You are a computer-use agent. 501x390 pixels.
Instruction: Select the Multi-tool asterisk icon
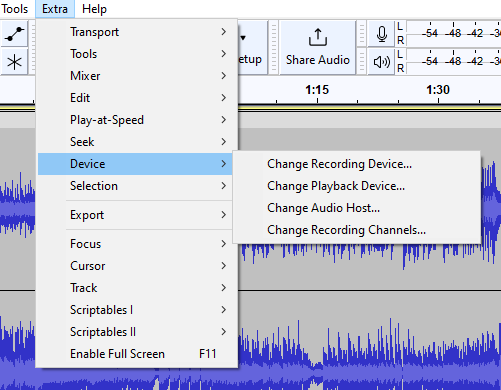pos(14,62)
